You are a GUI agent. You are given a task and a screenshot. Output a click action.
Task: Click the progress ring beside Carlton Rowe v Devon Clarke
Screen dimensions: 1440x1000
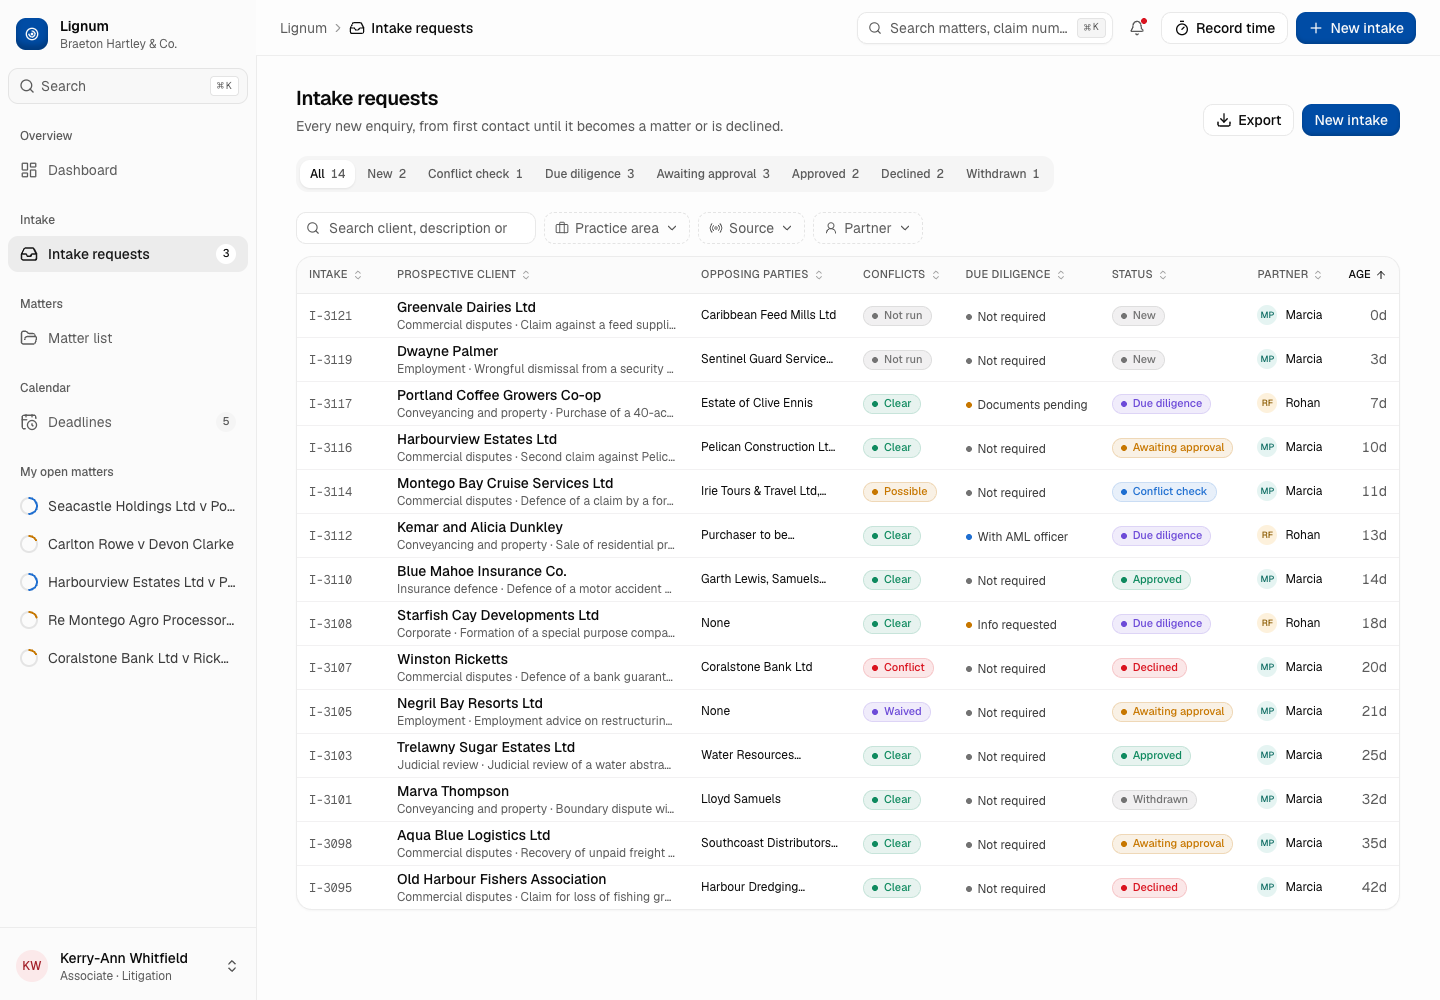tap(29, 544)
